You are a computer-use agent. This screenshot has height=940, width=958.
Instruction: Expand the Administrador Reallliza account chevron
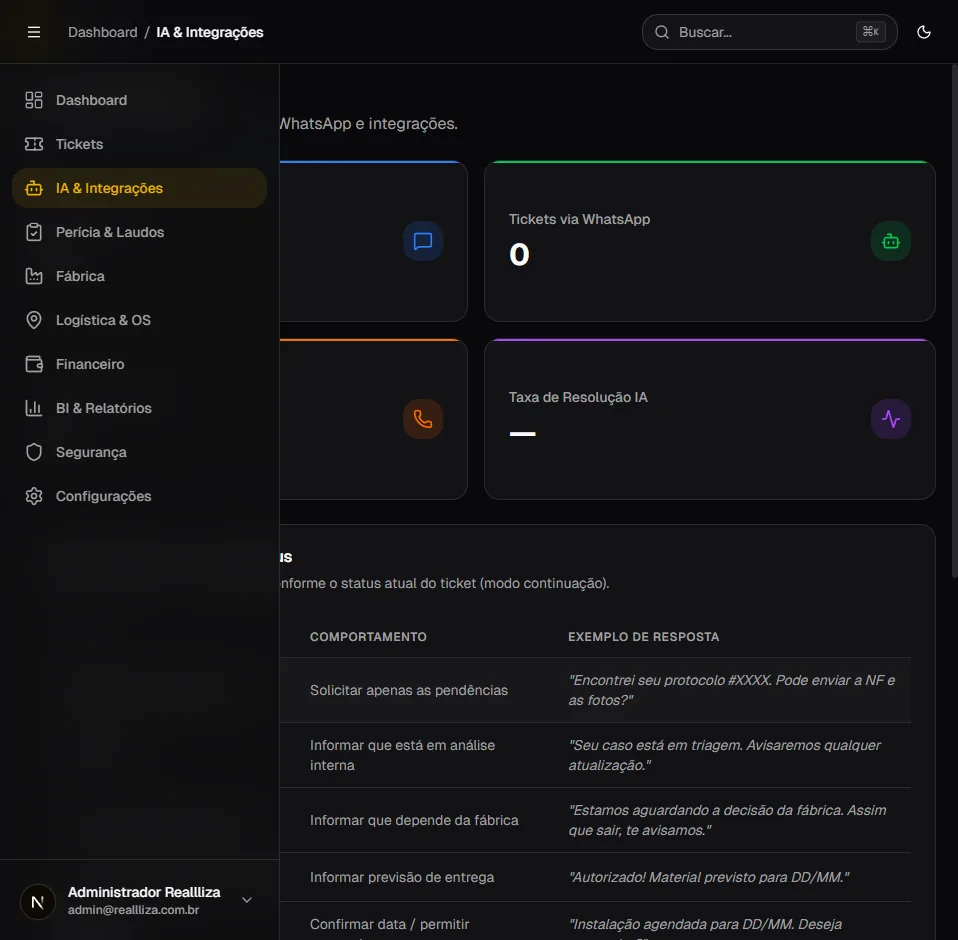(247, 900)
